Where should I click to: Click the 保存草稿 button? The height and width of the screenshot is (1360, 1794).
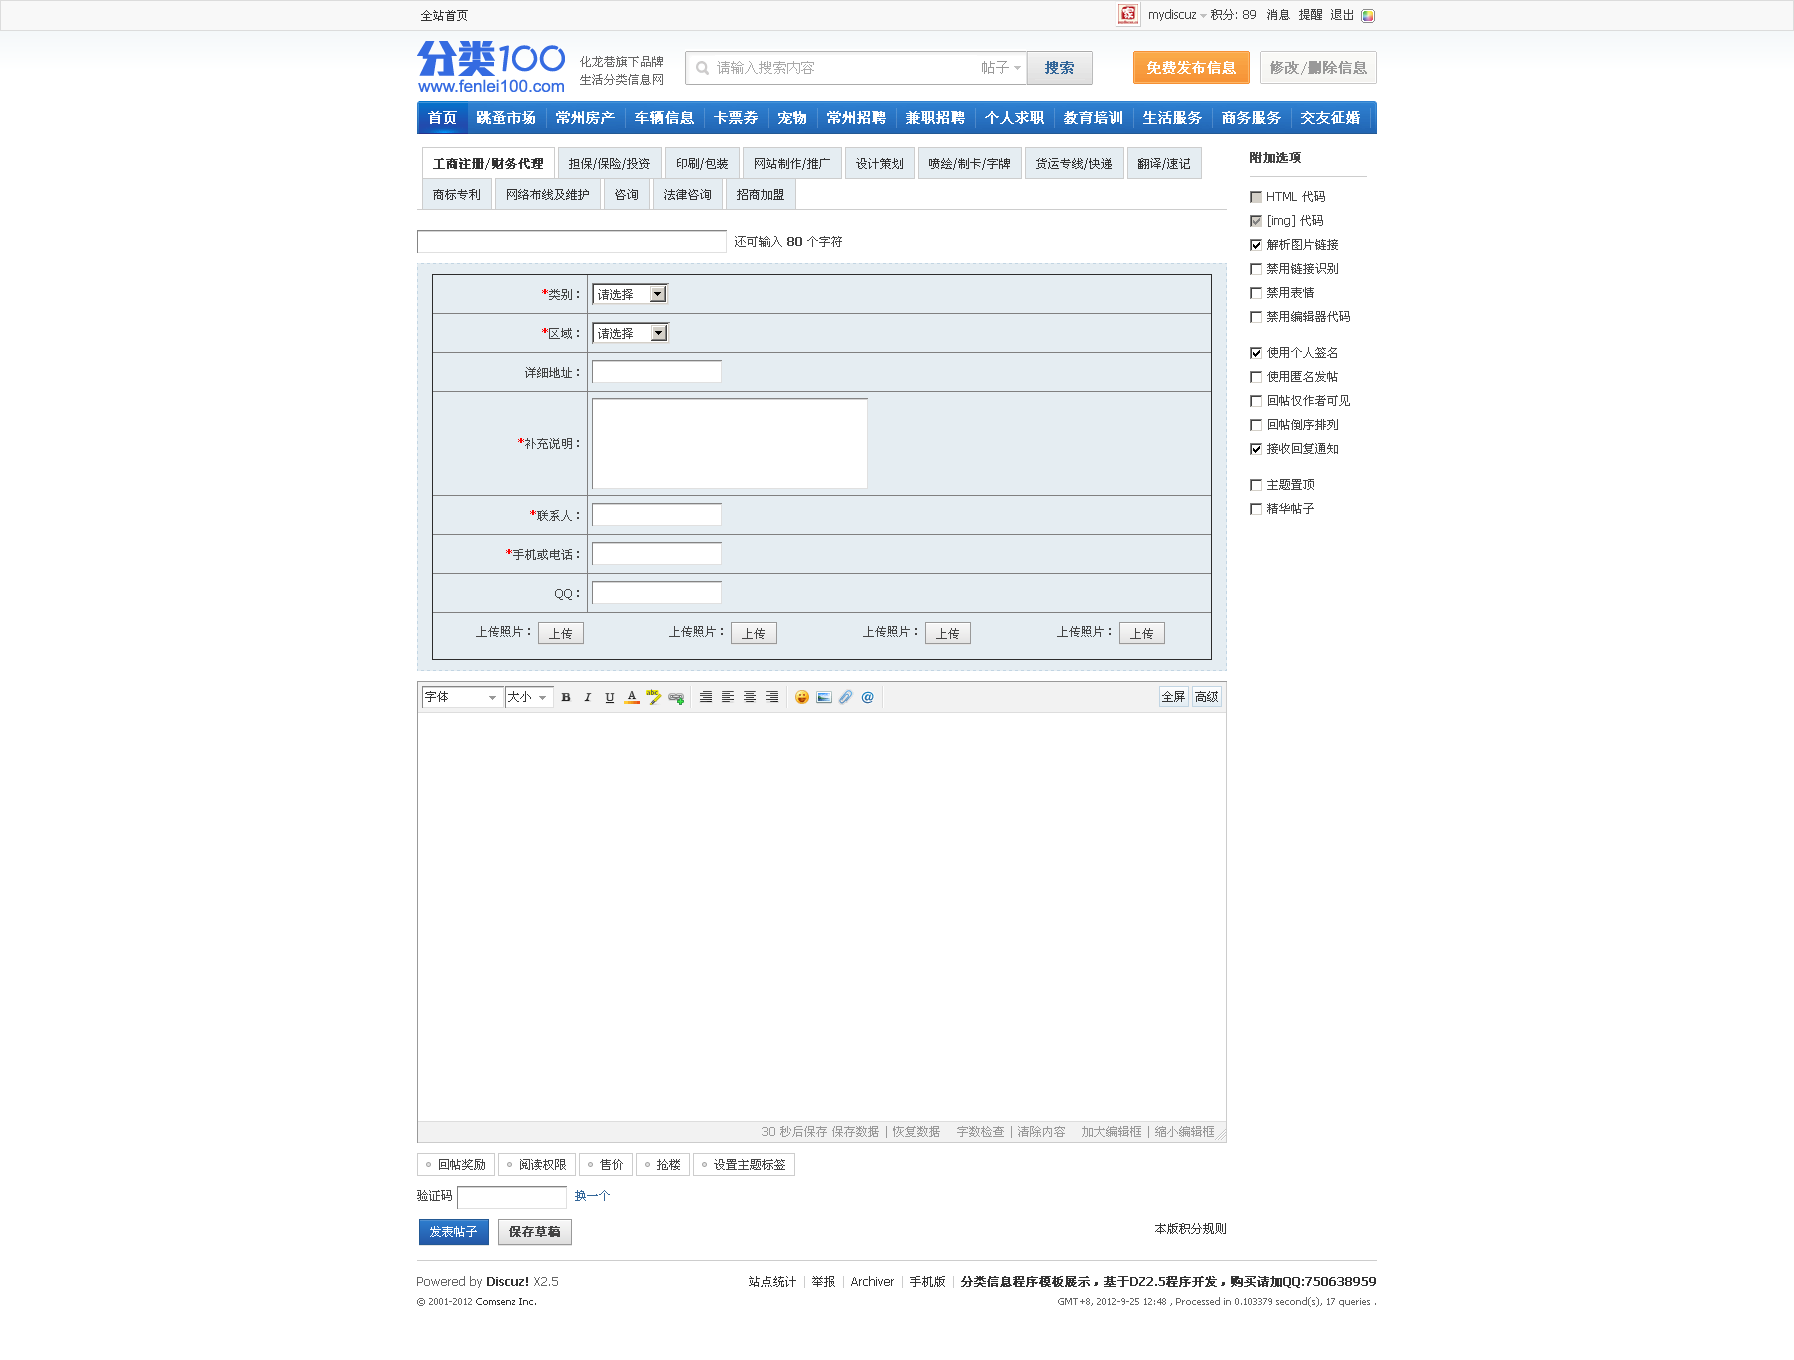(x=534, y=1232)
